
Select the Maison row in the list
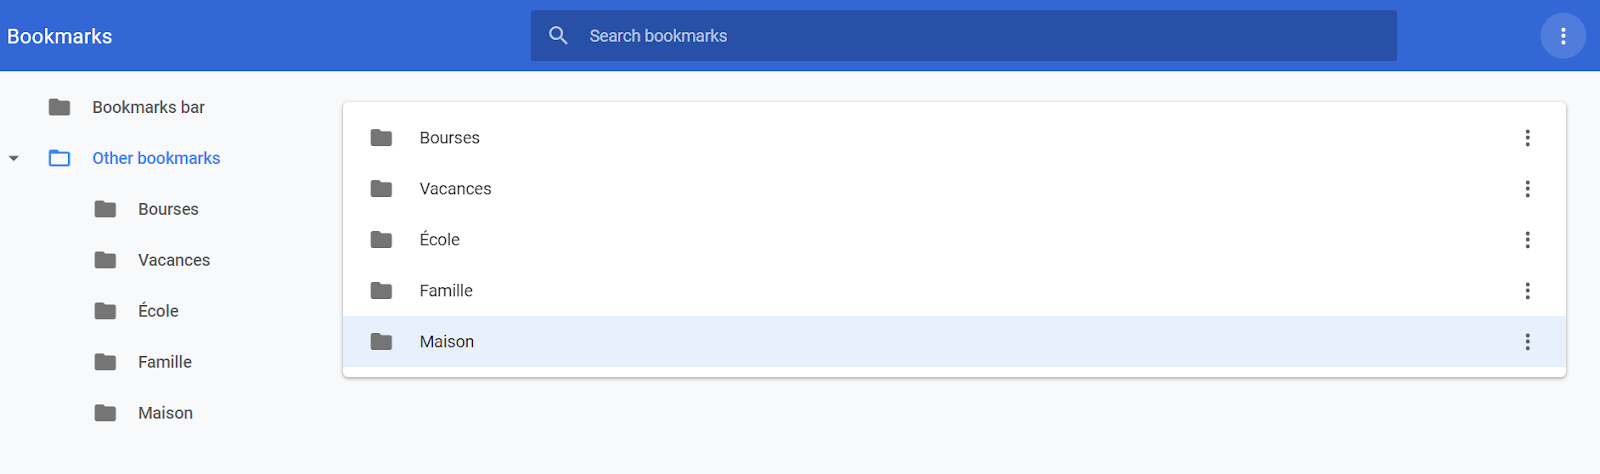coord(954,342)
